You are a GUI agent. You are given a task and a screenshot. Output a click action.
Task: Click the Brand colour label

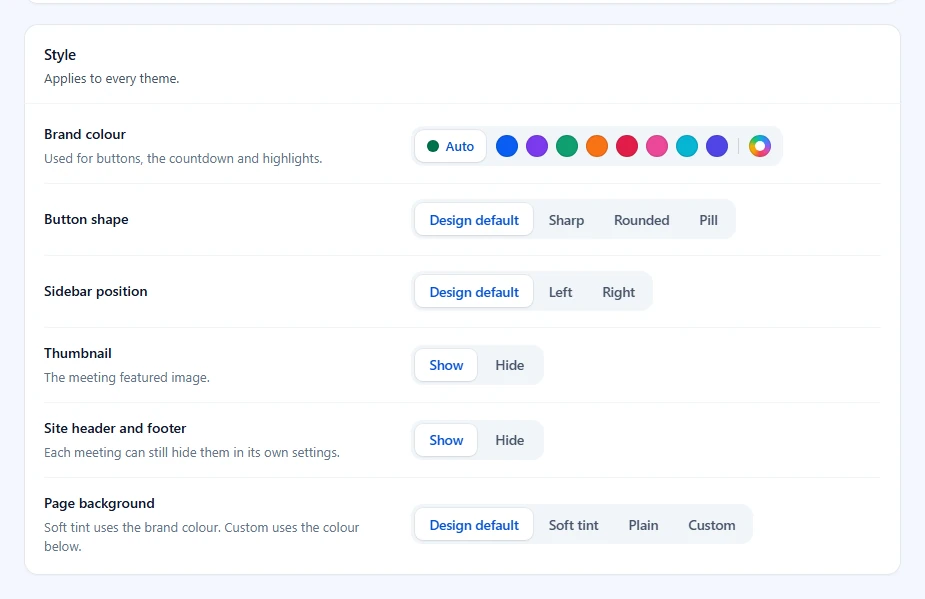point(85,135)
